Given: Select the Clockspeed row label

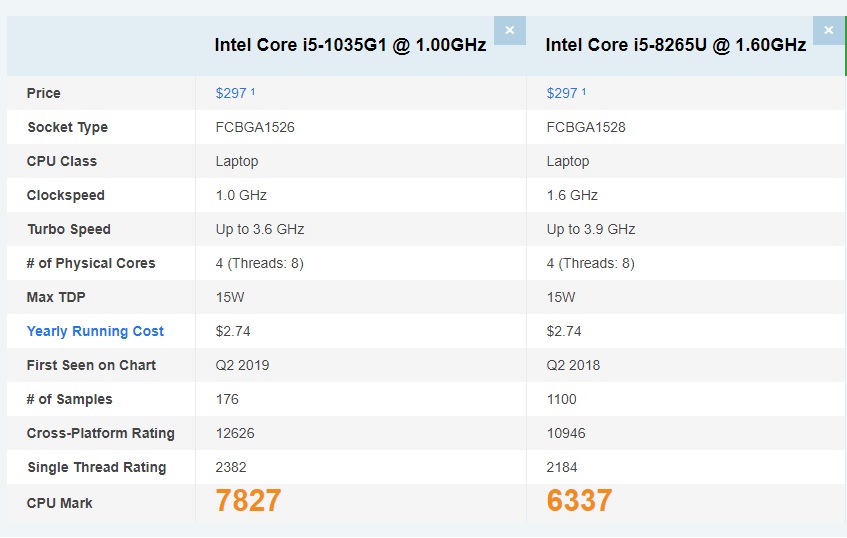Looking at the screenshot, I should click(65, 195).
